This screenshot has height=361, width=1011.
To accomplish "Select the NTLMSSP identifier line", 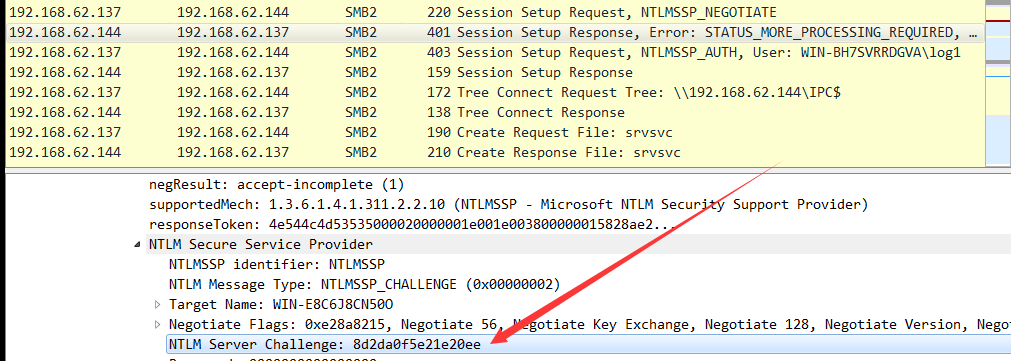I will 276,264.
